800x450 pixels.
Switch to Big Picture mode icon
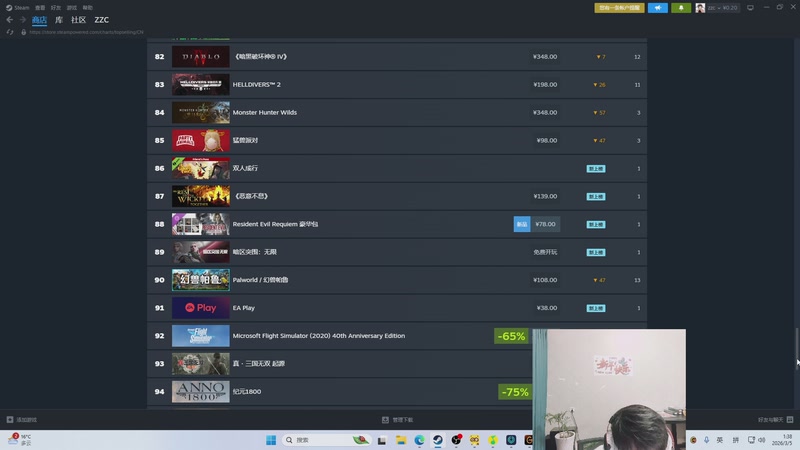750,8
